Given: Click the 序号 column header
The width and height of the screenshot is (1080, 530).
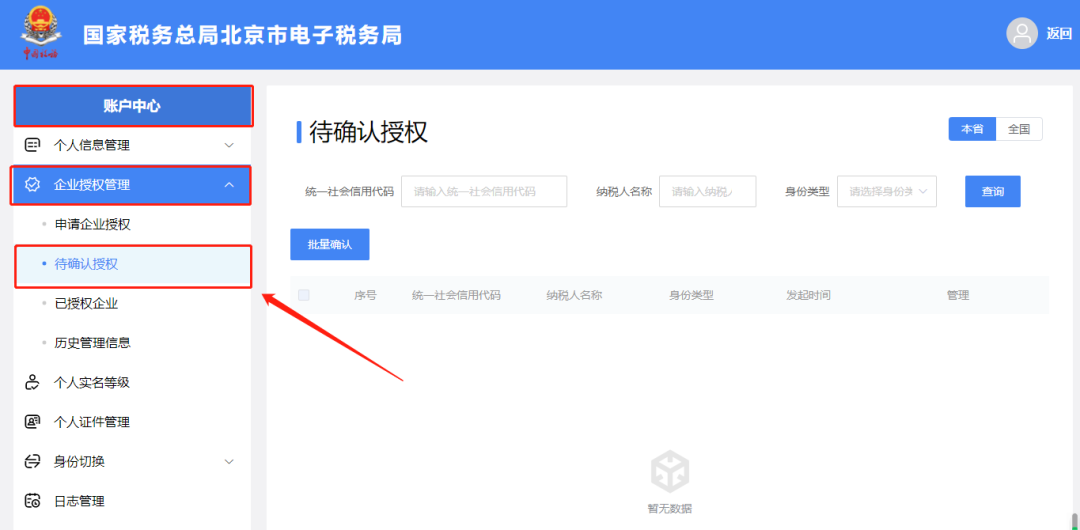Looking at the screenshot, I should [x=365, y=296].
